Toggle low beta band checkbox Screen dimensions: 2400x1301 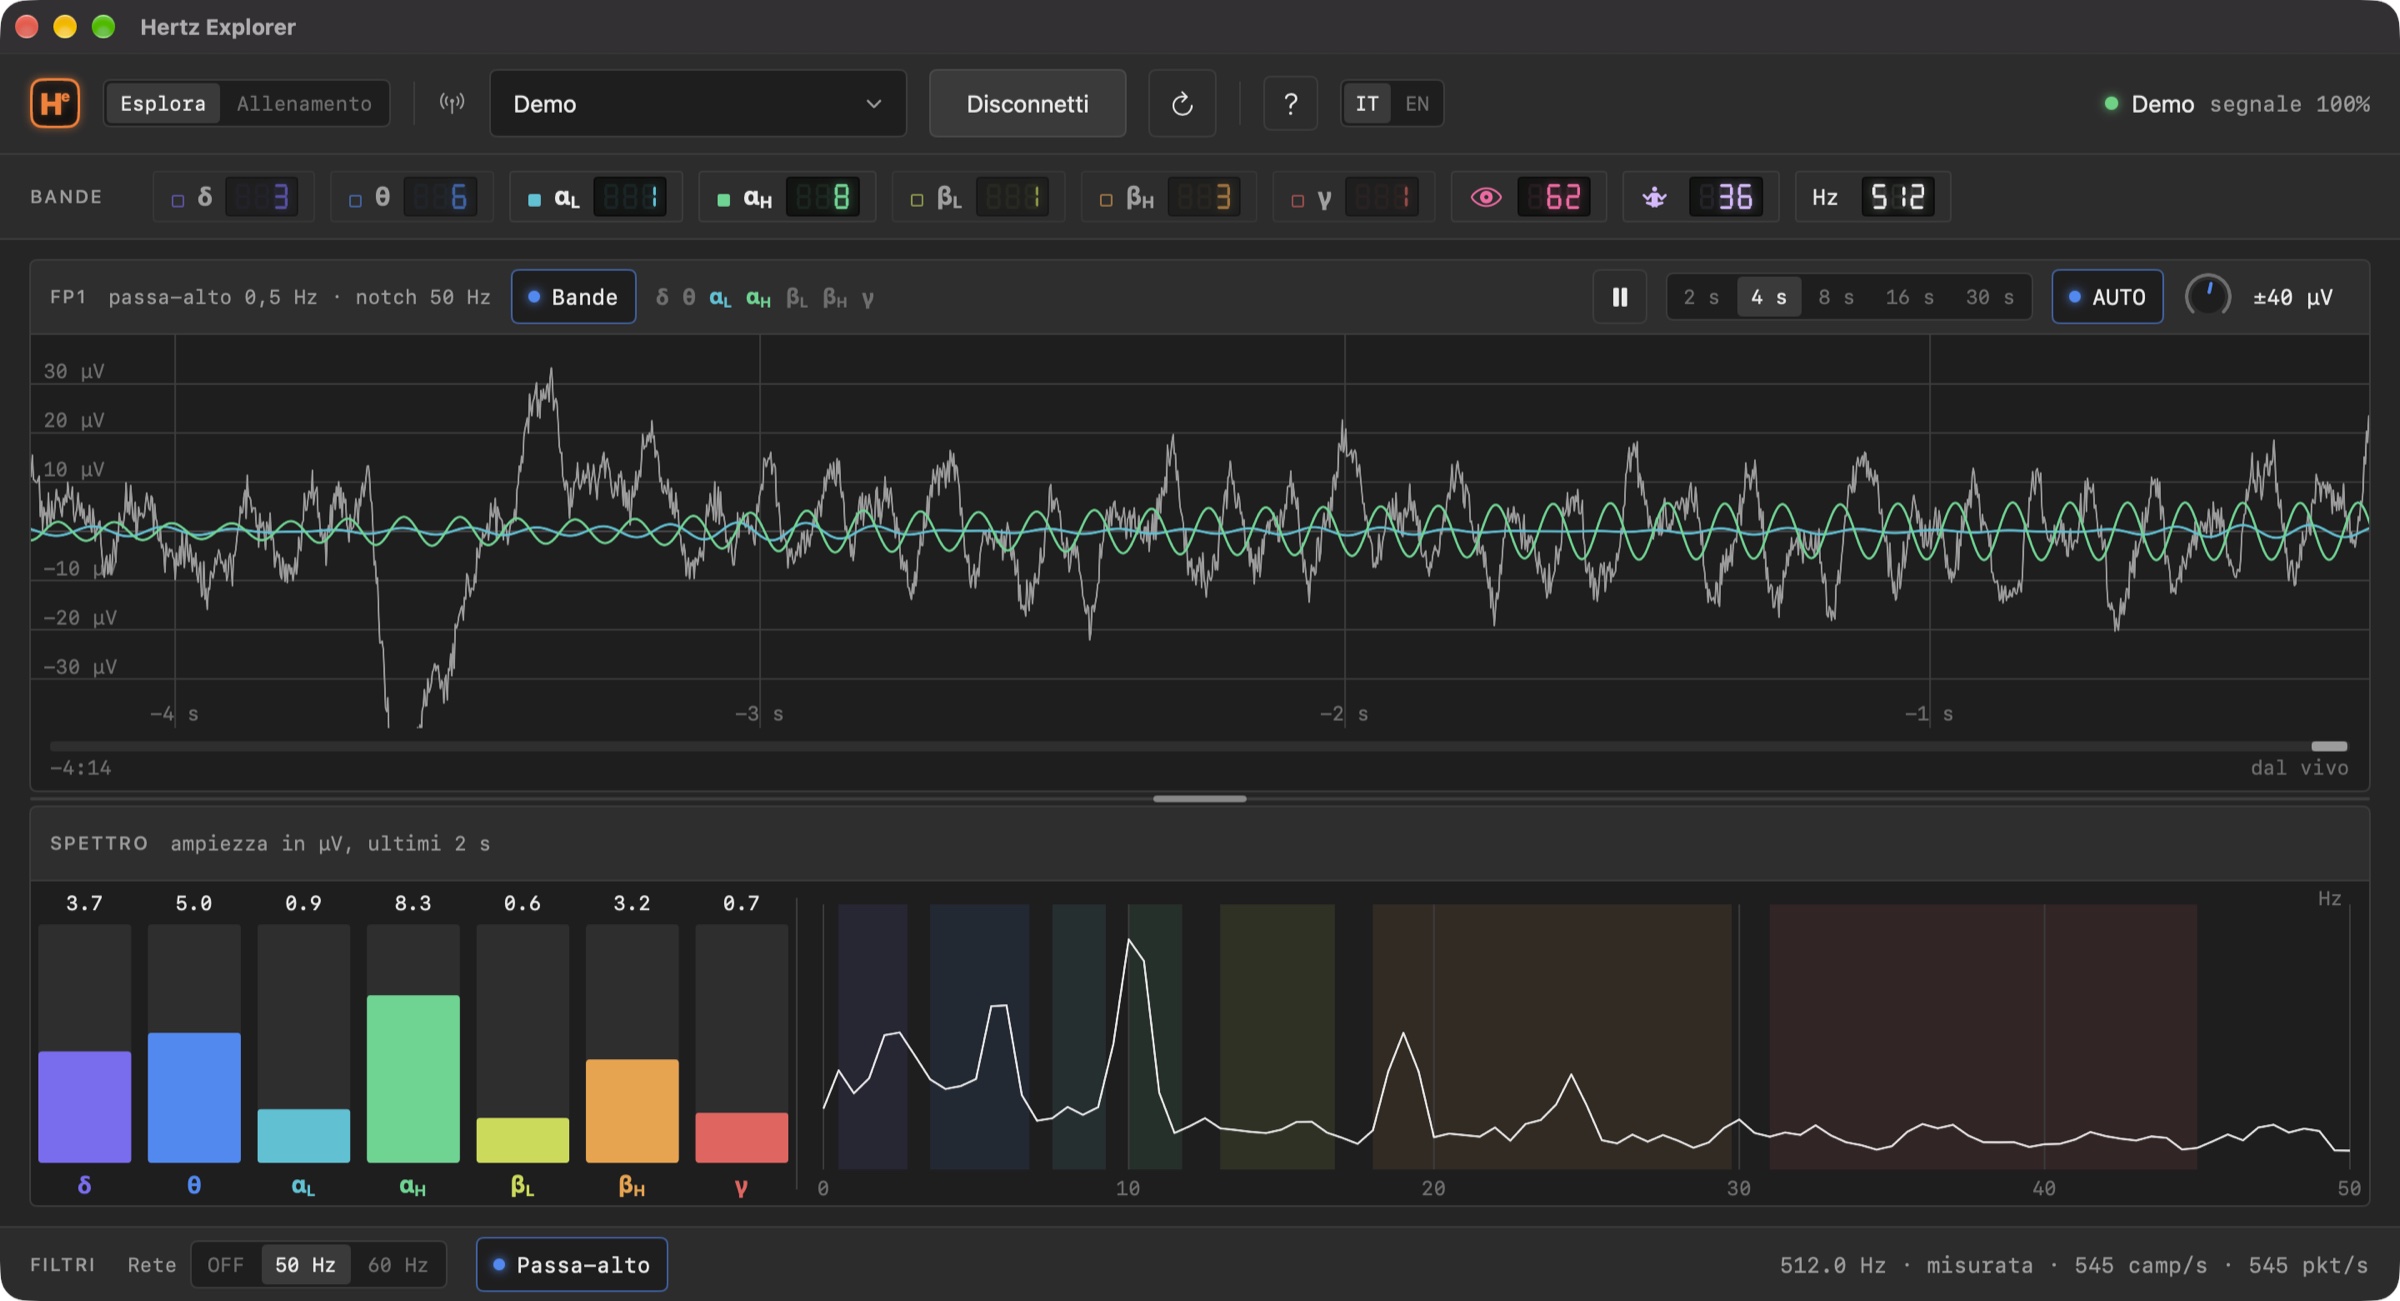916,200
